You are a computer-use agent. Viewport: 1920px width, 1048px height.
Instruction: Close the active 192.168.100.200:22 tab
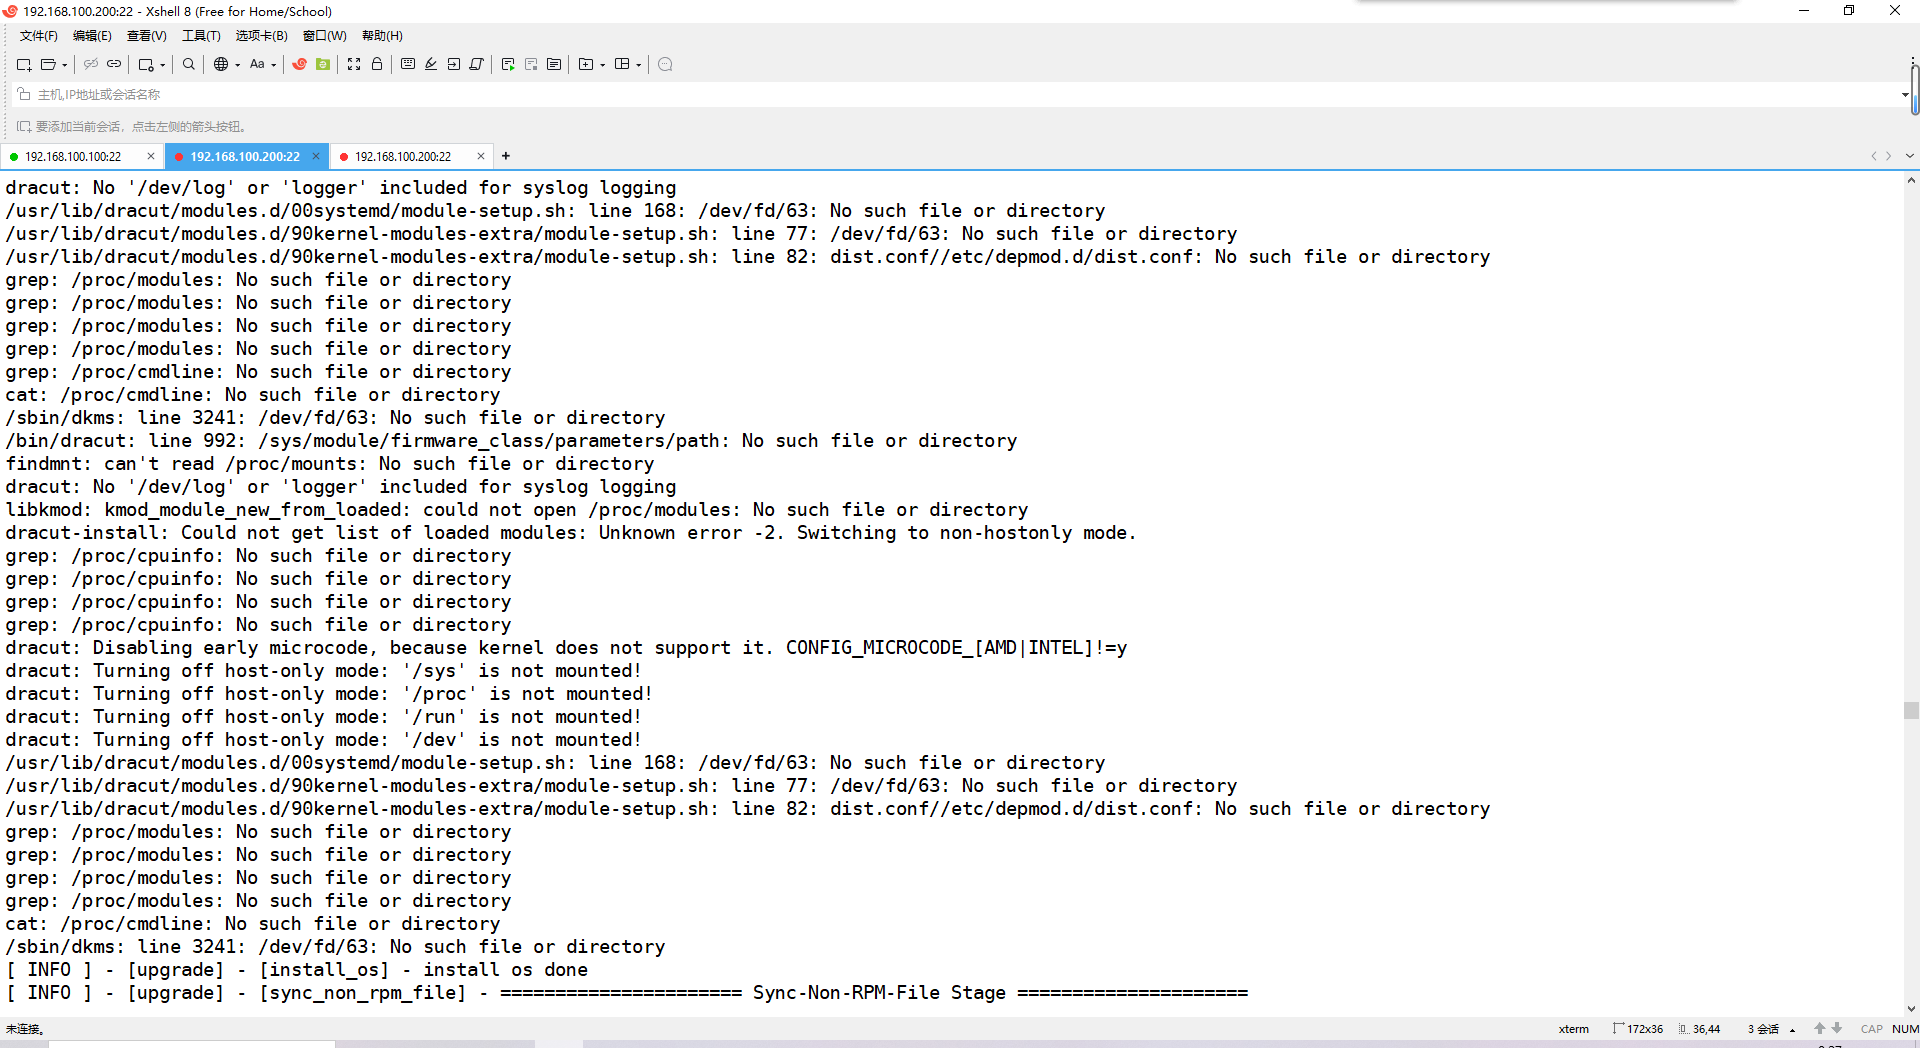coord(316,156)
